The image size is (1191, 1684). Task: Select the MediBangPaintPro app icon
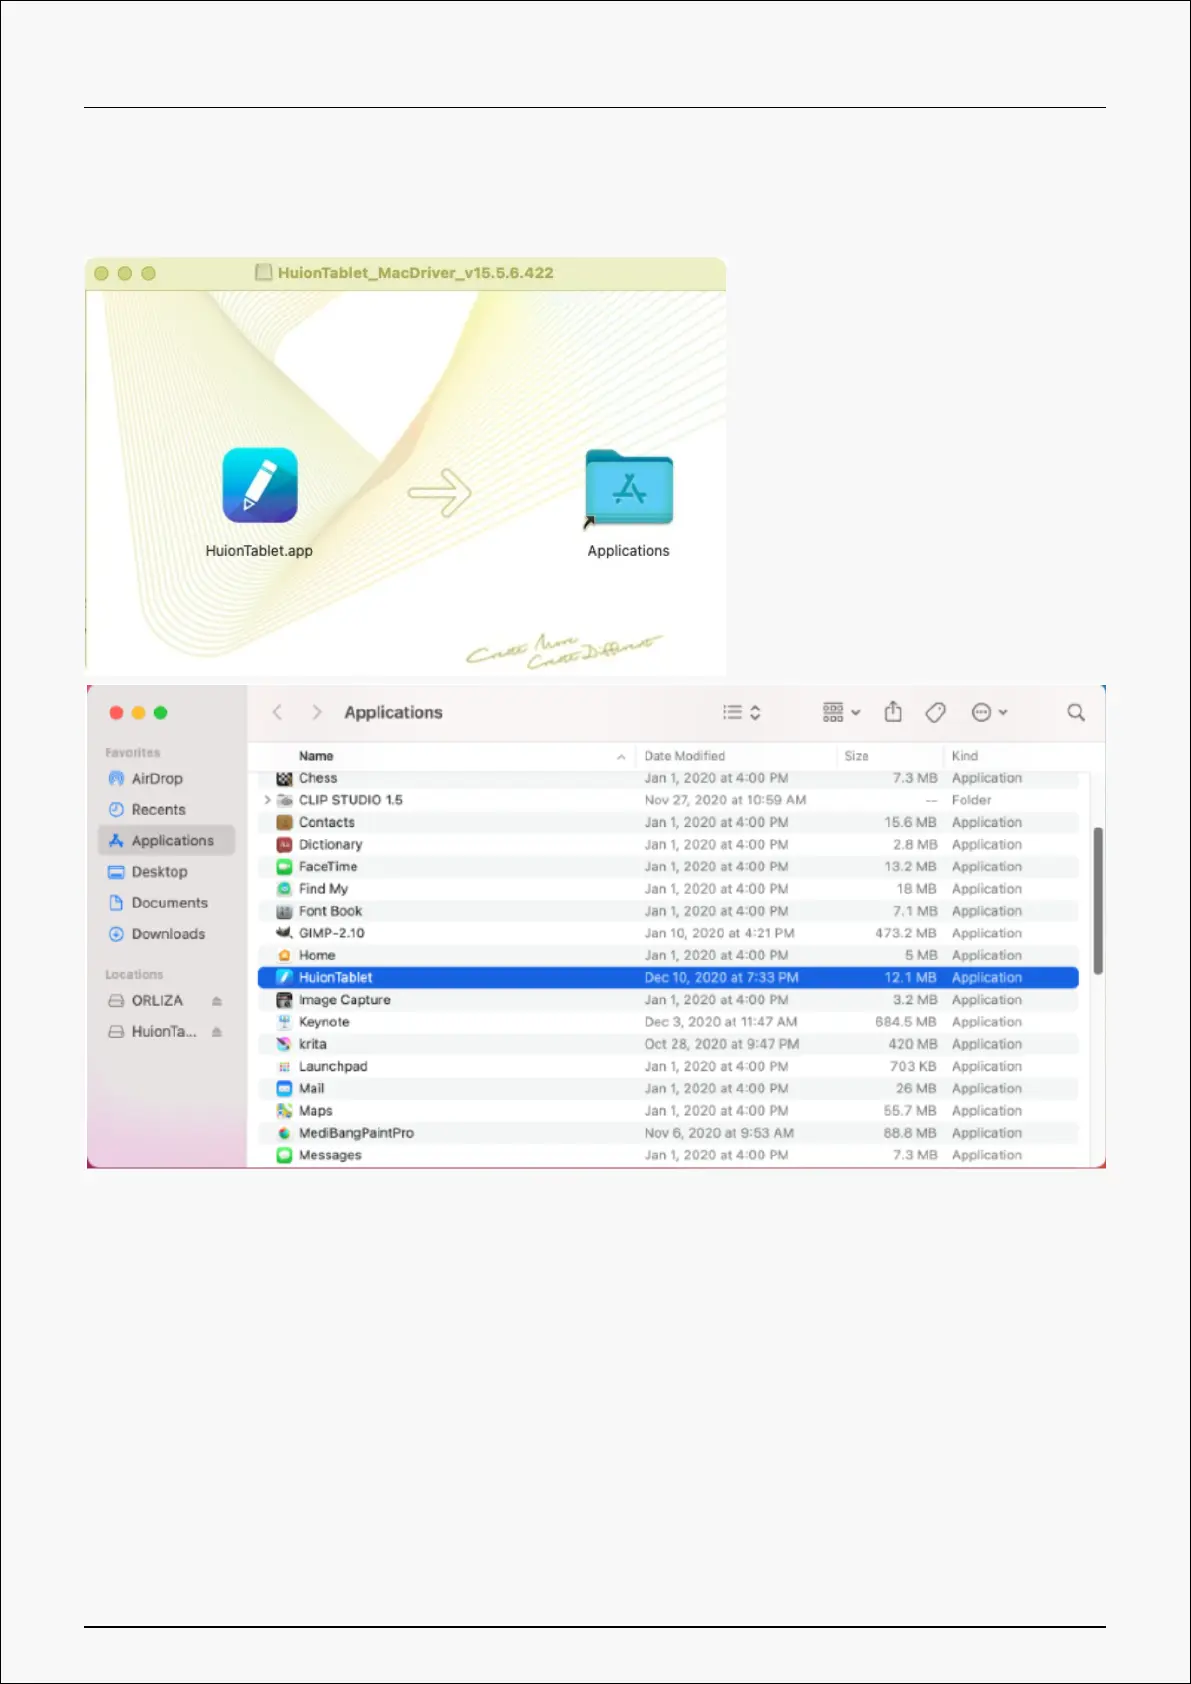pos(284,1133)
